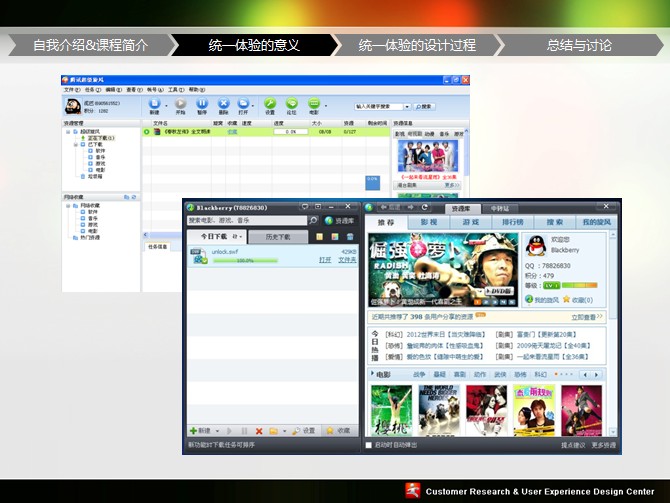
Task: Click magnifier search icon in Blackberry window
Action: coord(313,220)
